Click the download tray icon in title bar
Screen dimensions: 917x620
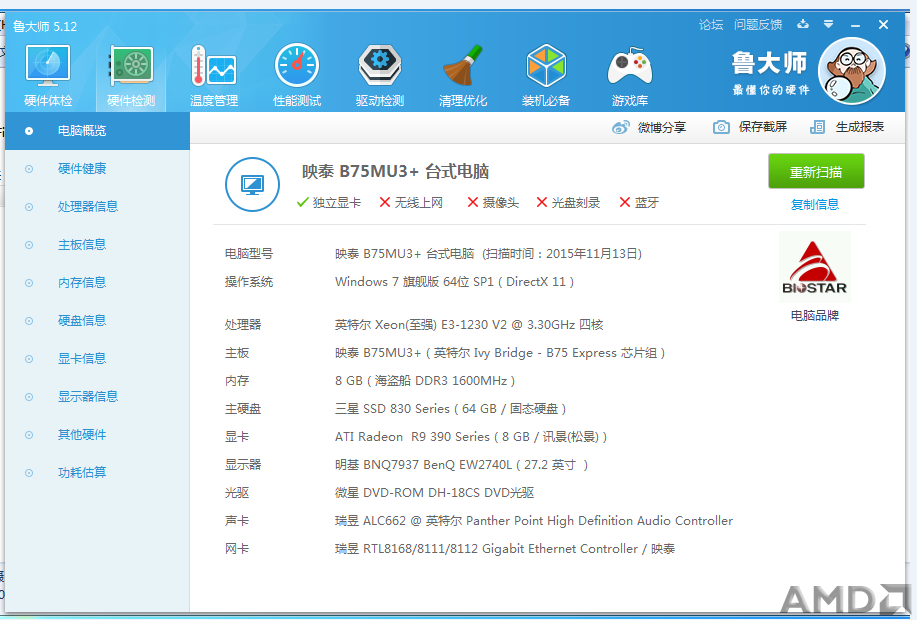click(803, 24)
